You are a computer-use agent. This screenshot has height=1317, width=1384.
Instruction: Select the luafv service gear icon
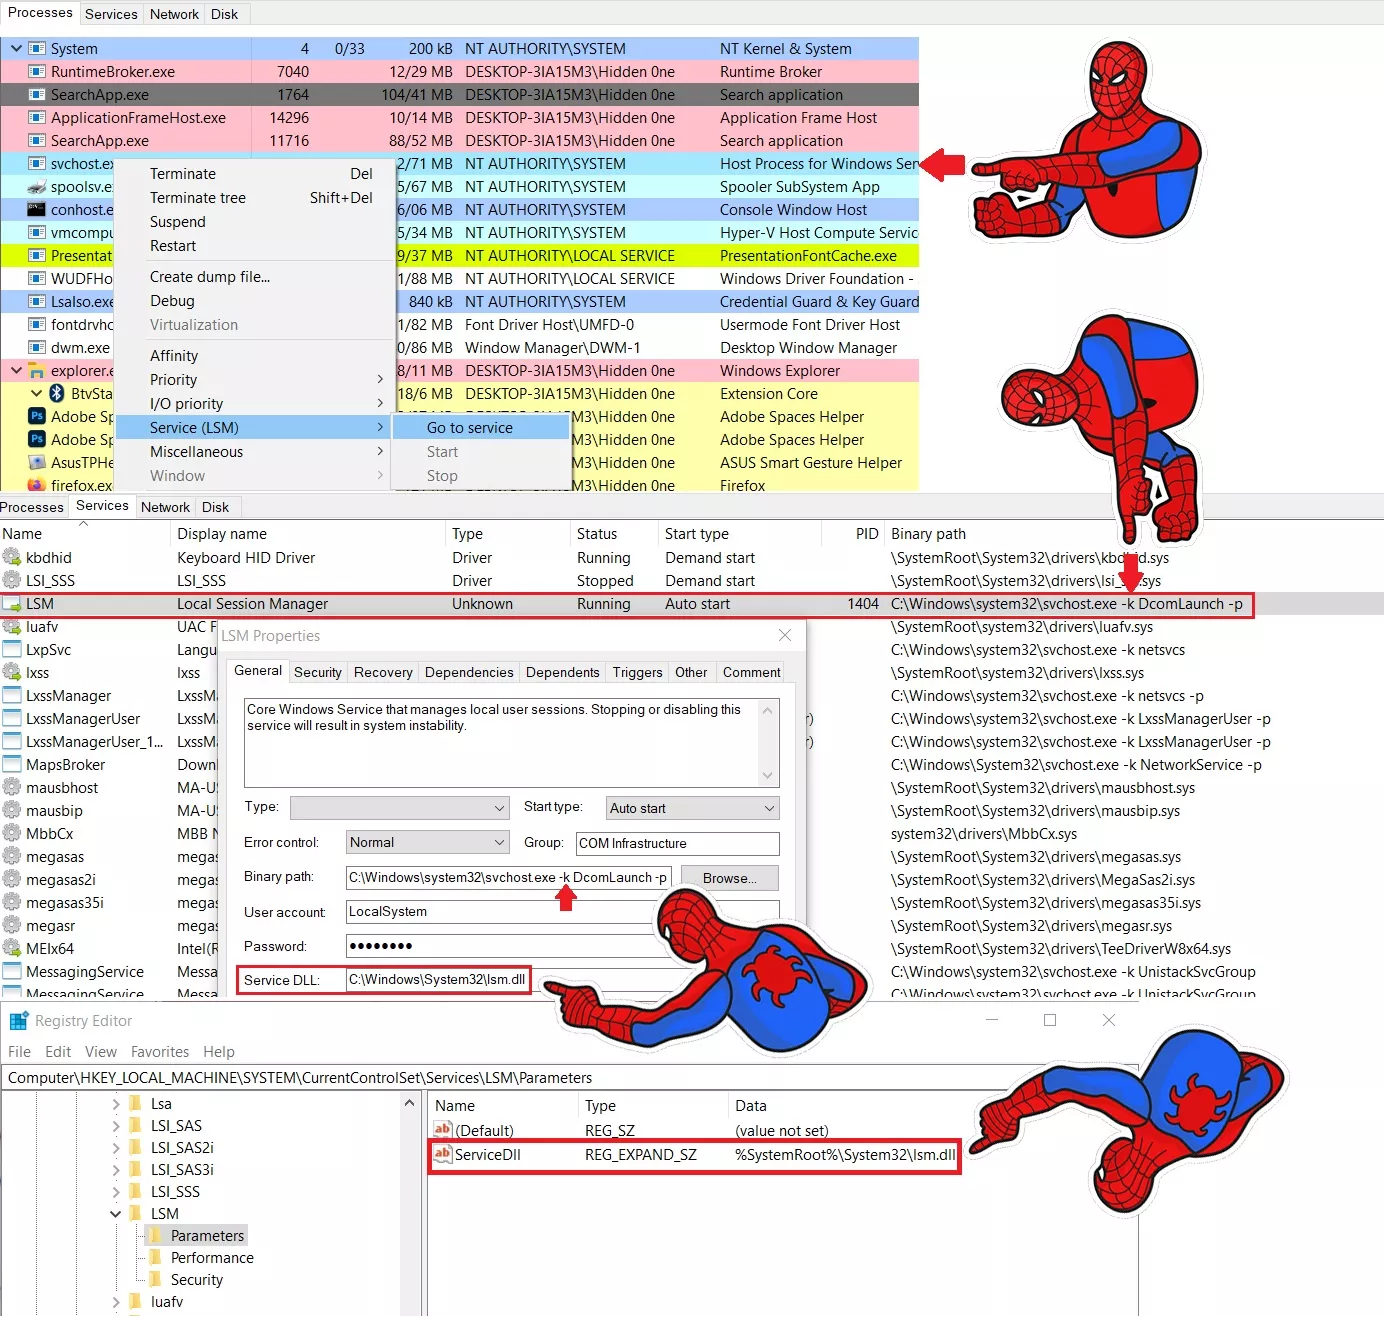coord(12,626)
